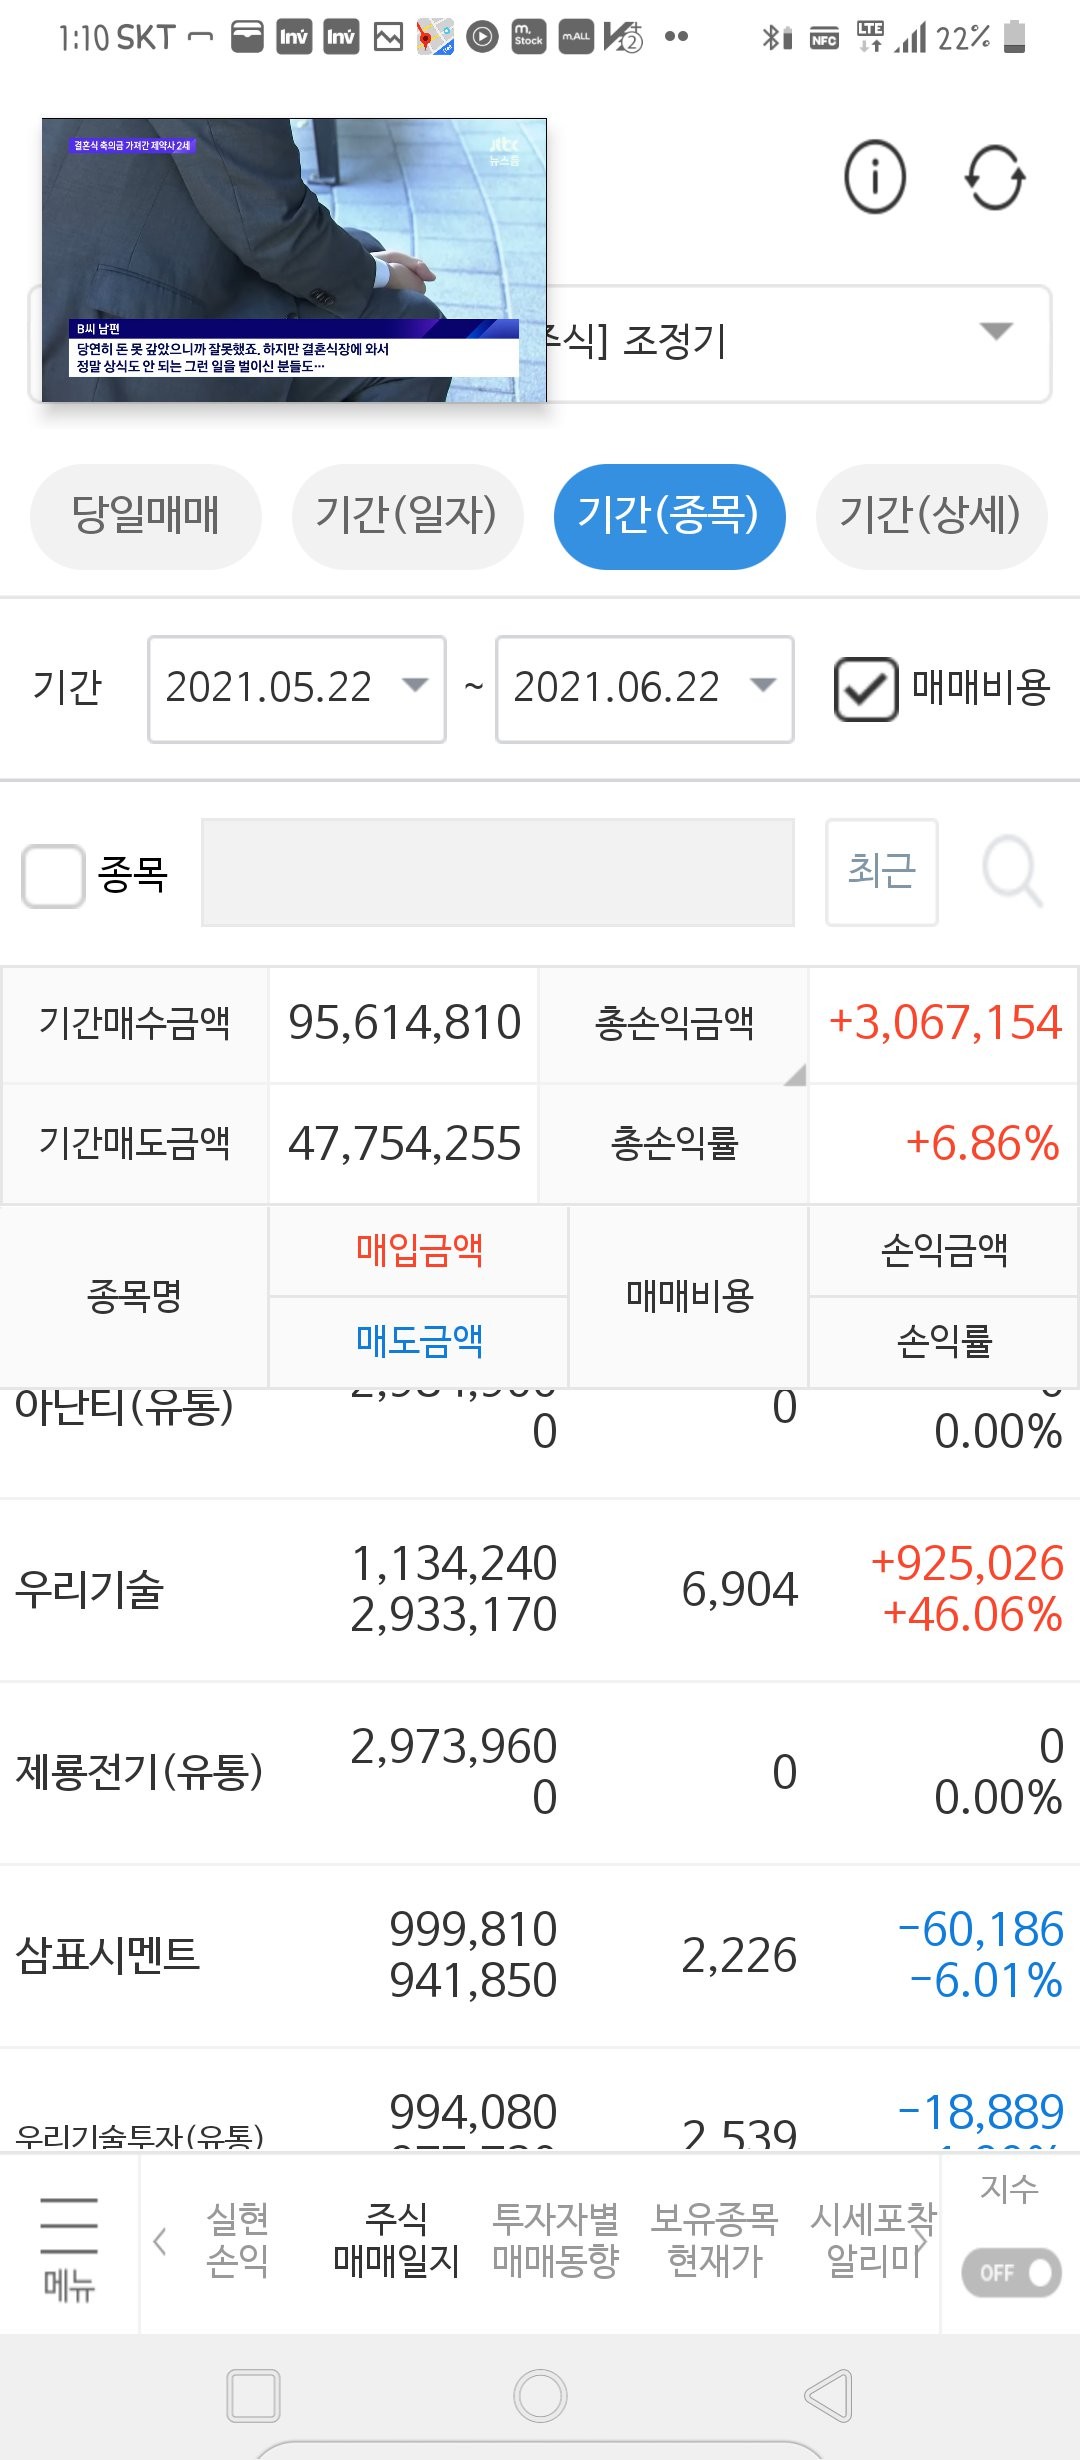The image size is (1080, 2460).
Task: Tap the left arrow in bottom tabs
Action: tap(160, 2241)
